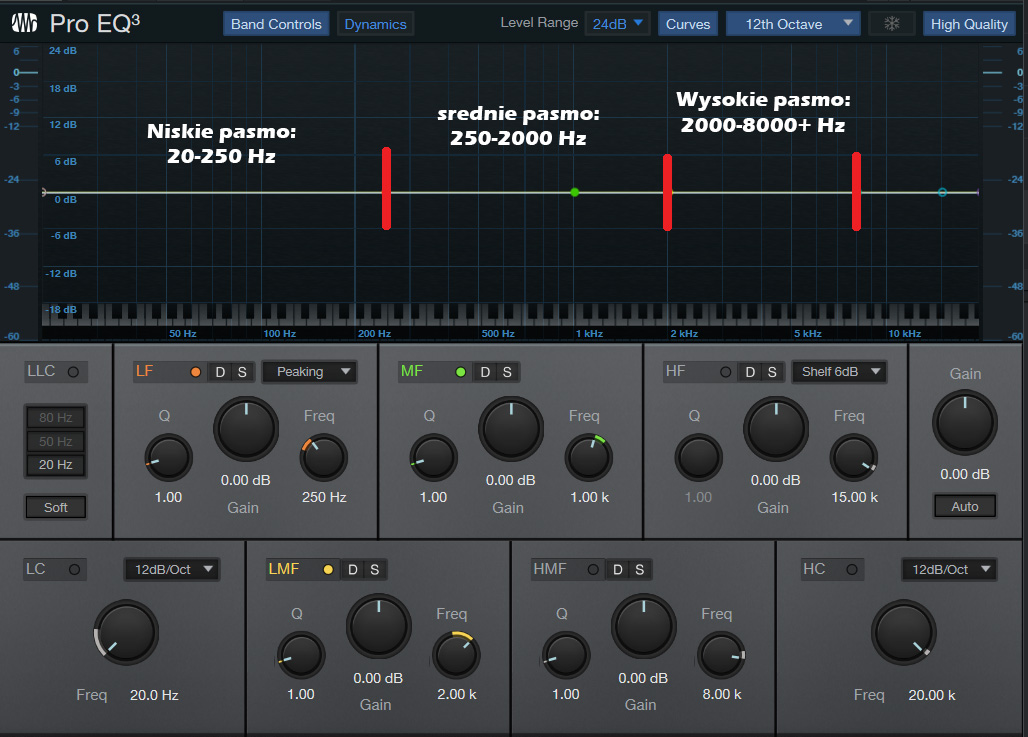The width and height of the screenshot is (1028, 737).
Task: Click the master Gain knob
Action: click(x=964, y=422)
